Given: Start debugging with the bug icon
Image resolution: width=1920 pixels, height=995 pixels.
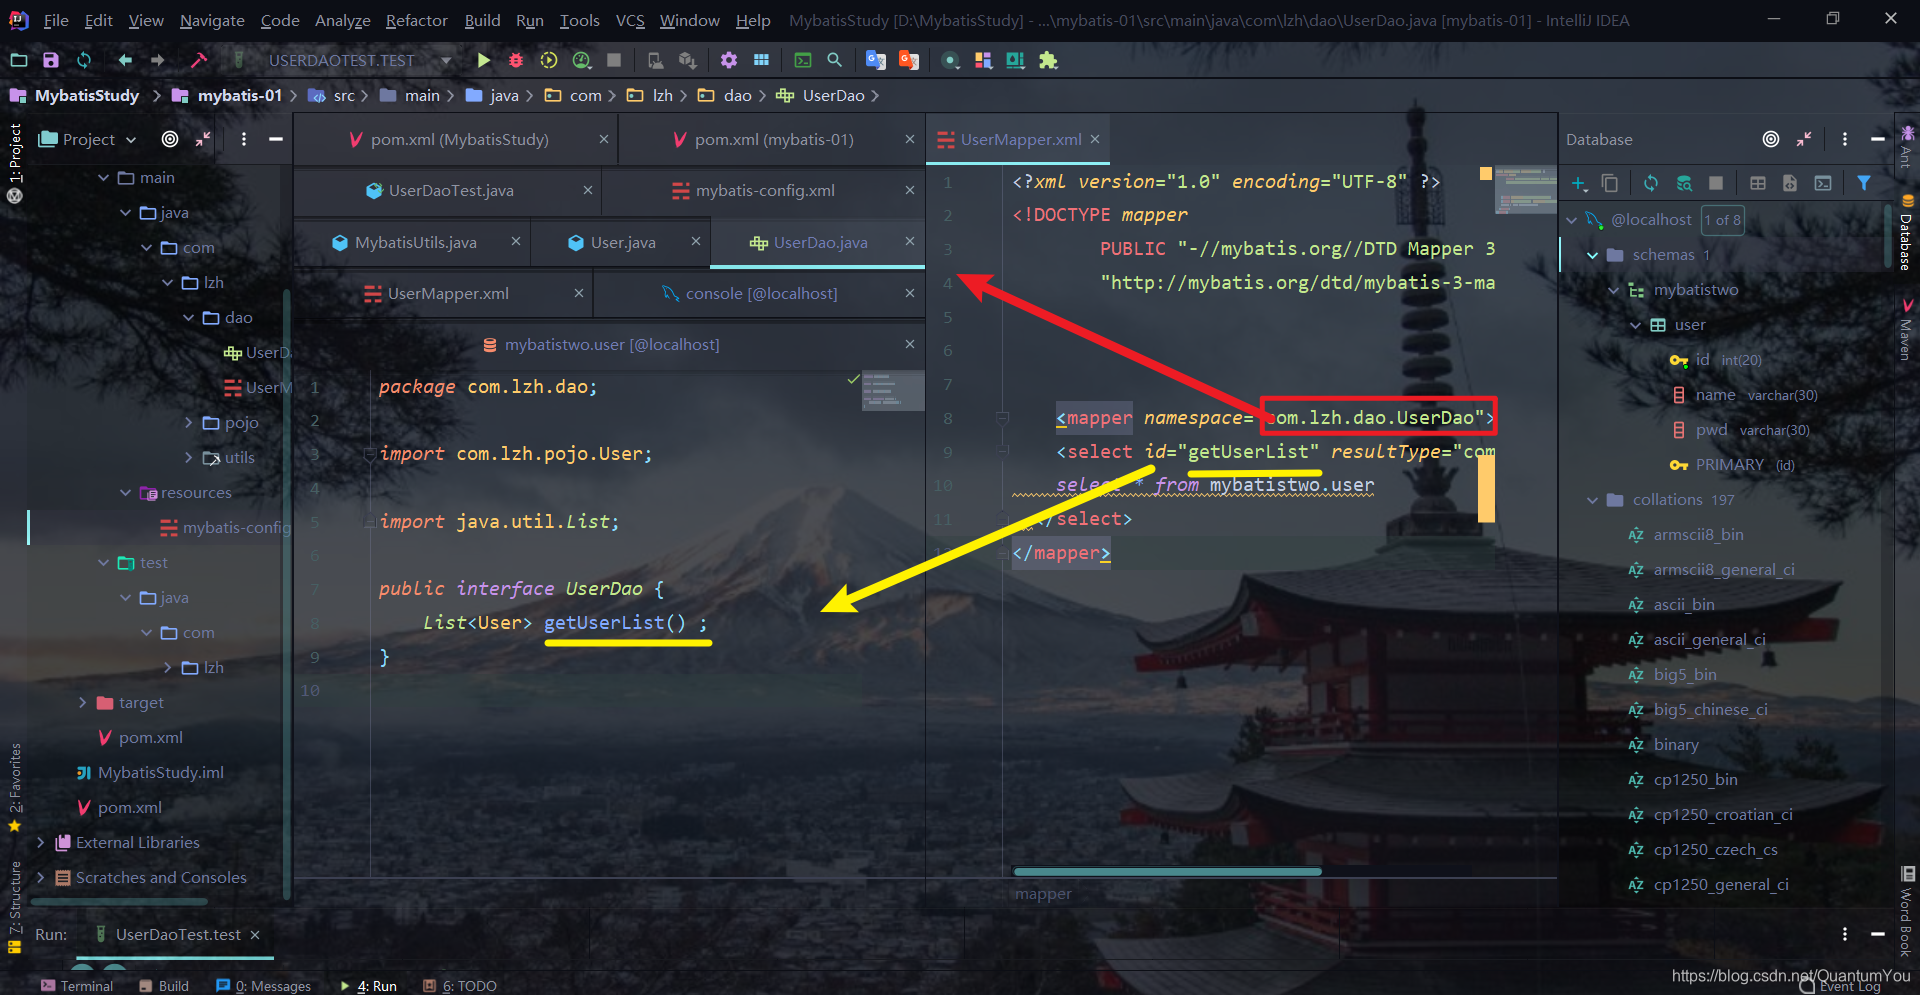Looking at the screenshot, I should pos(516,60).
